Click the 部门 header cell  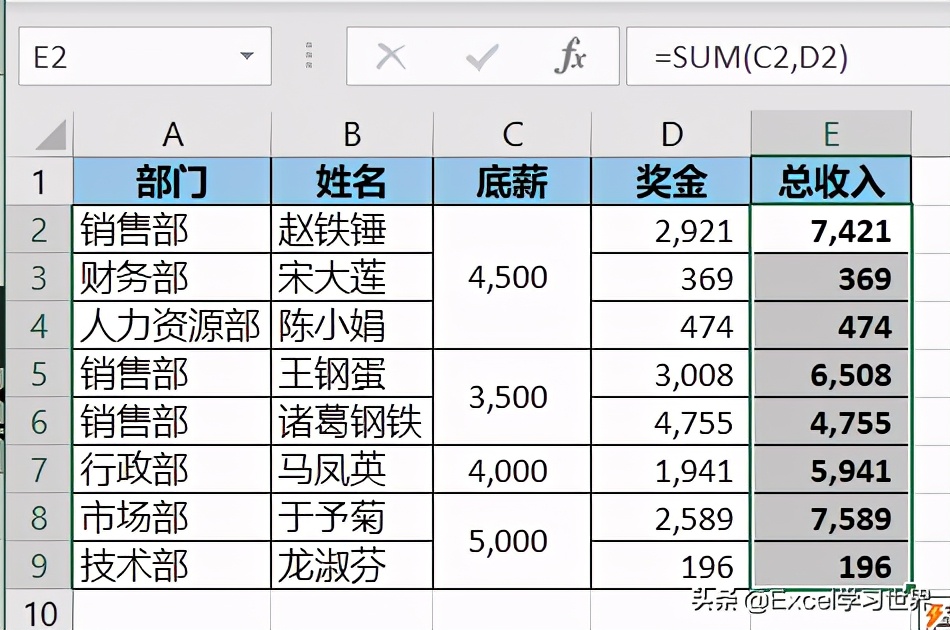click(172, 181)
